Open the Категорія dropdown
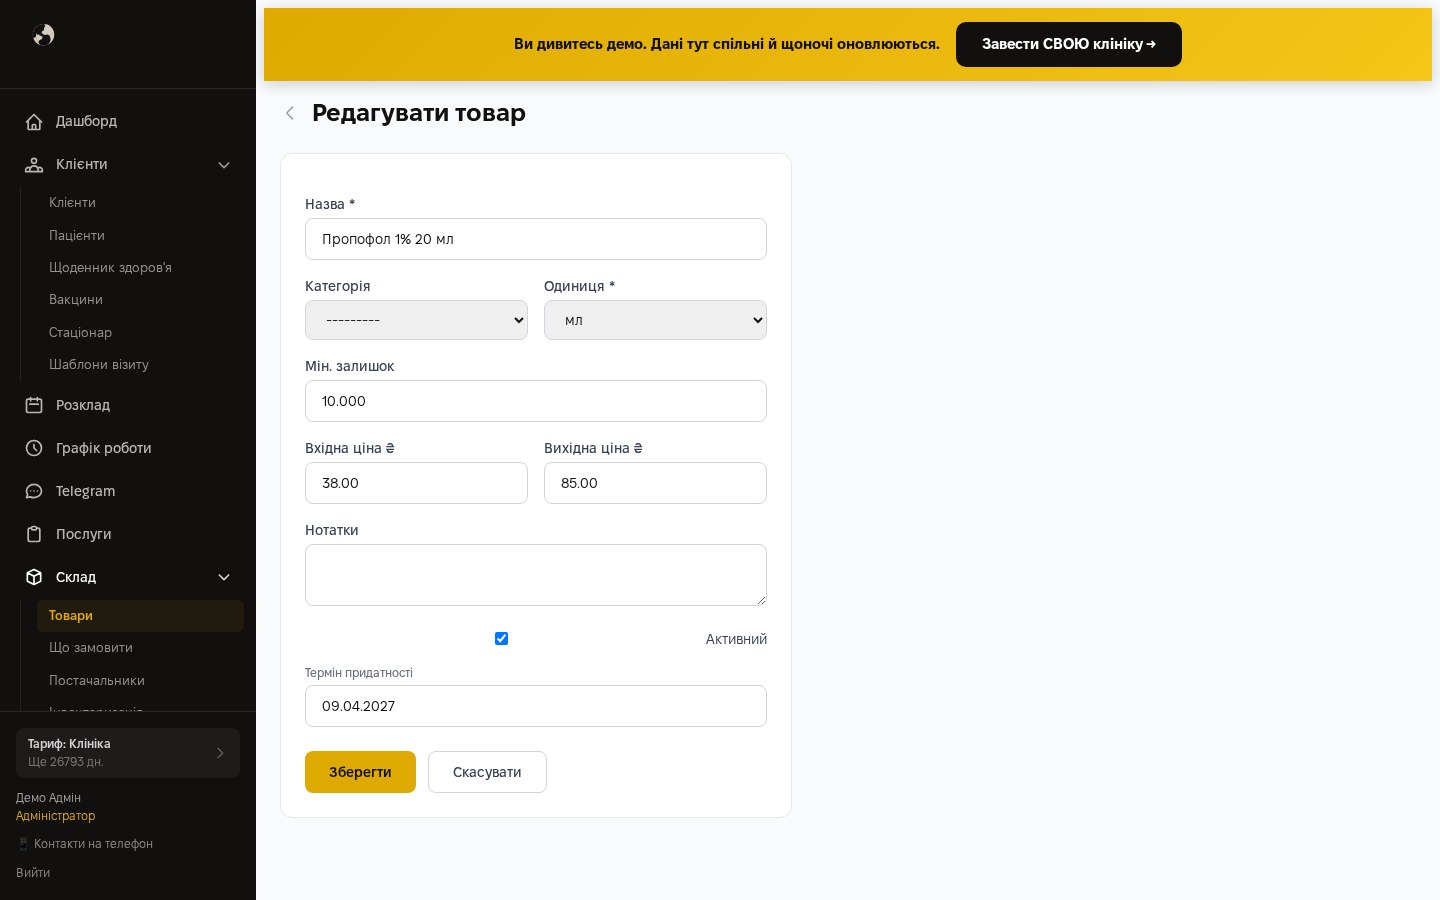Viewport: 1440px width, 900px height. coord(416,320)
